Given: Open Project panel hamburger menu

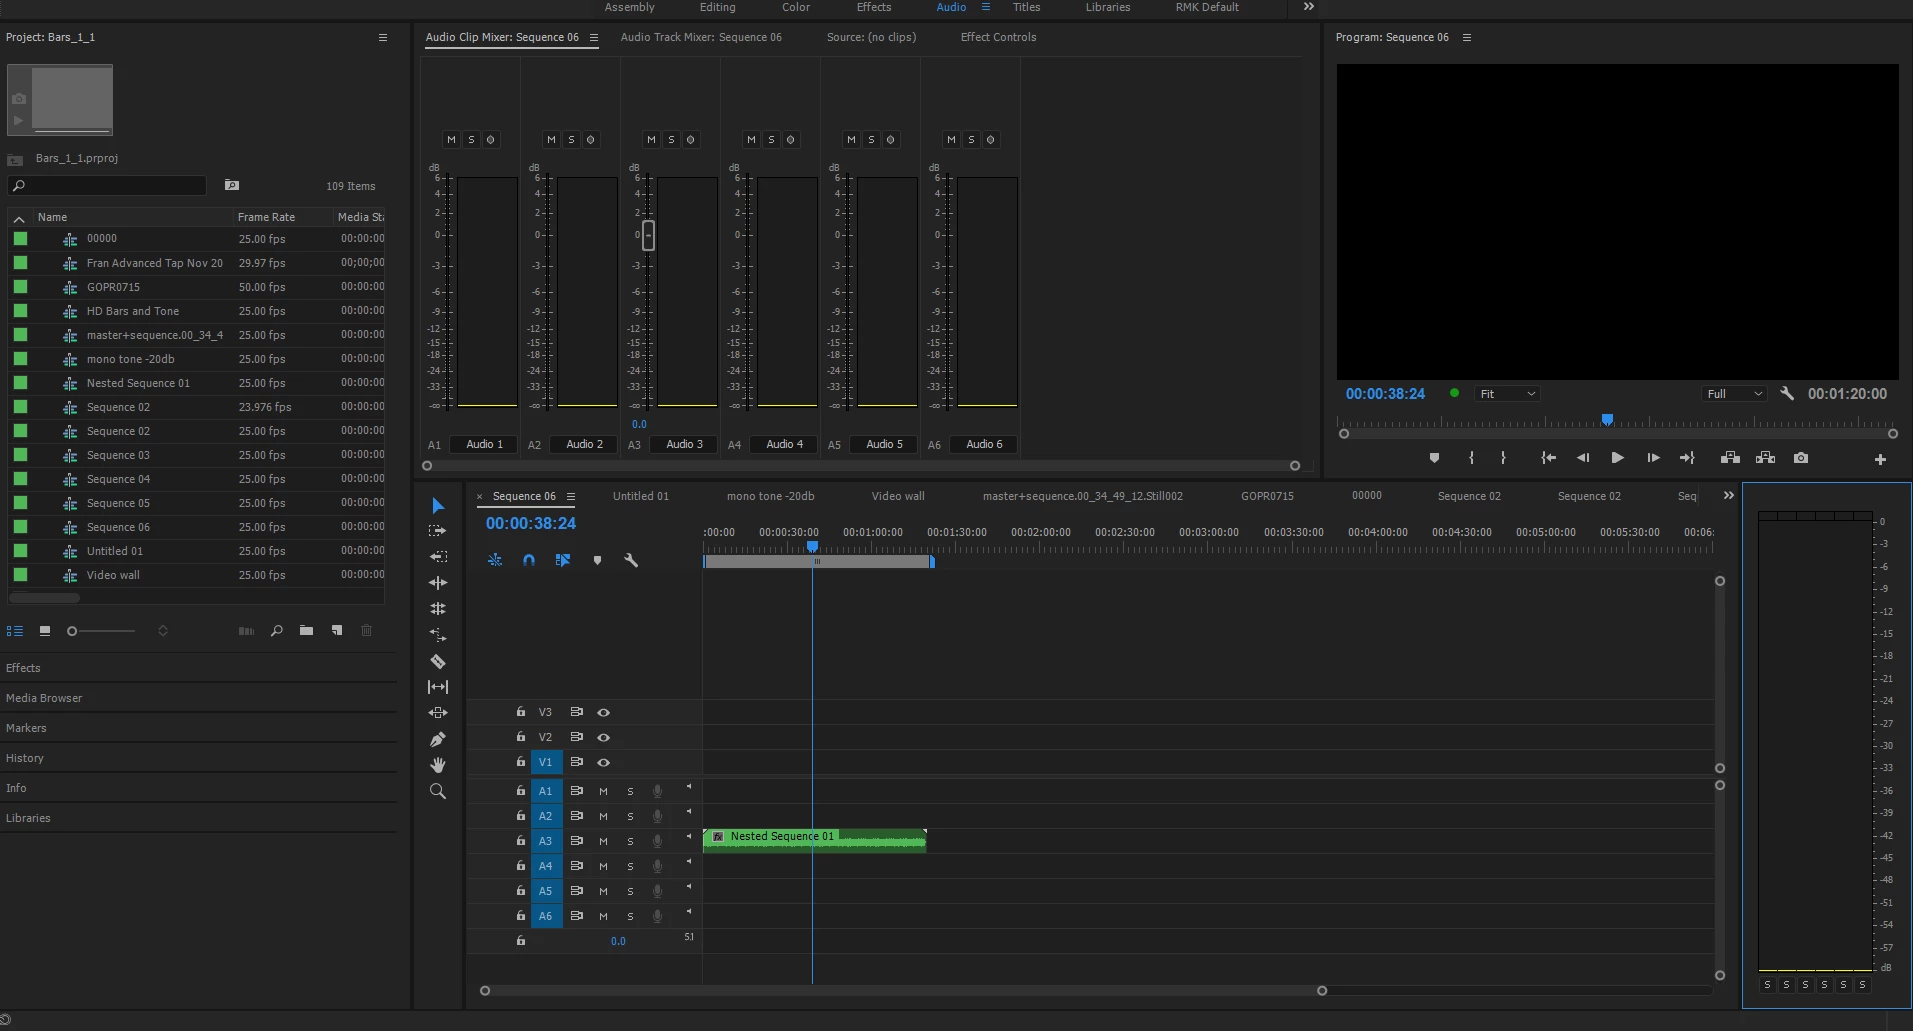Looking at the screenshot, I should click(x=382, y=37).
